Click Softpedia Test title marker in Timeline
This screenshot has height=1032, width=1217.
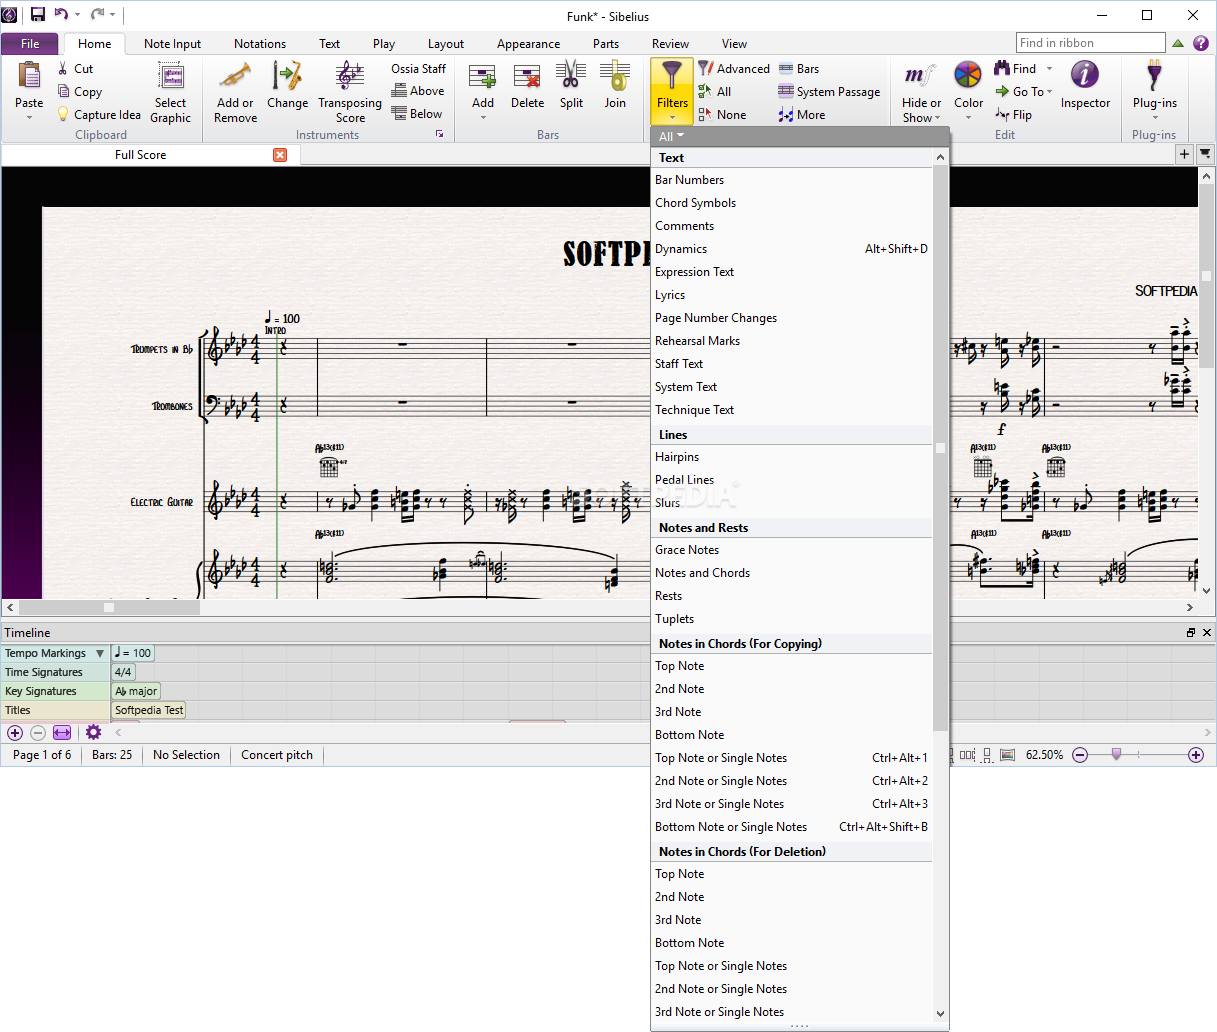[x=149, y=710]
